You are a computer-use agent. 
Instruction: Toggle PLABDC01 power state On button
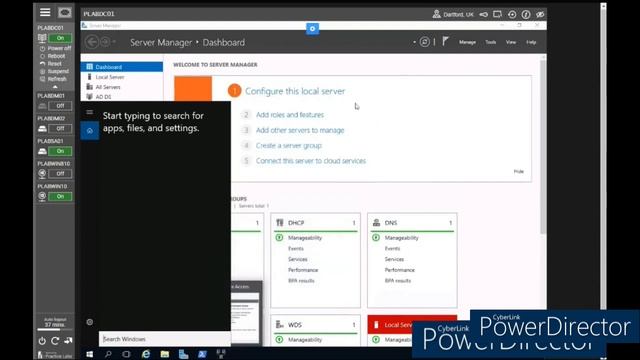click(60, 38)
